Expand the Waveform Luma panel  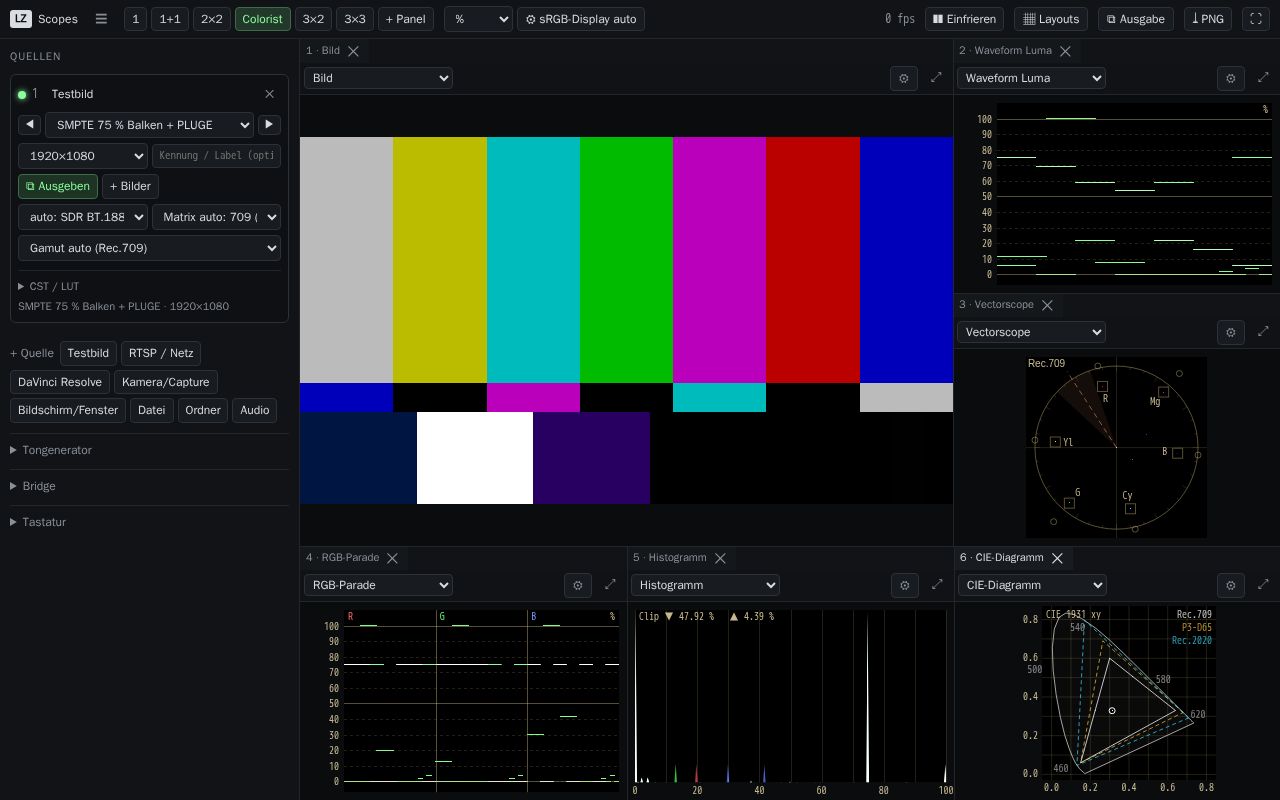tap(1263, 77)
